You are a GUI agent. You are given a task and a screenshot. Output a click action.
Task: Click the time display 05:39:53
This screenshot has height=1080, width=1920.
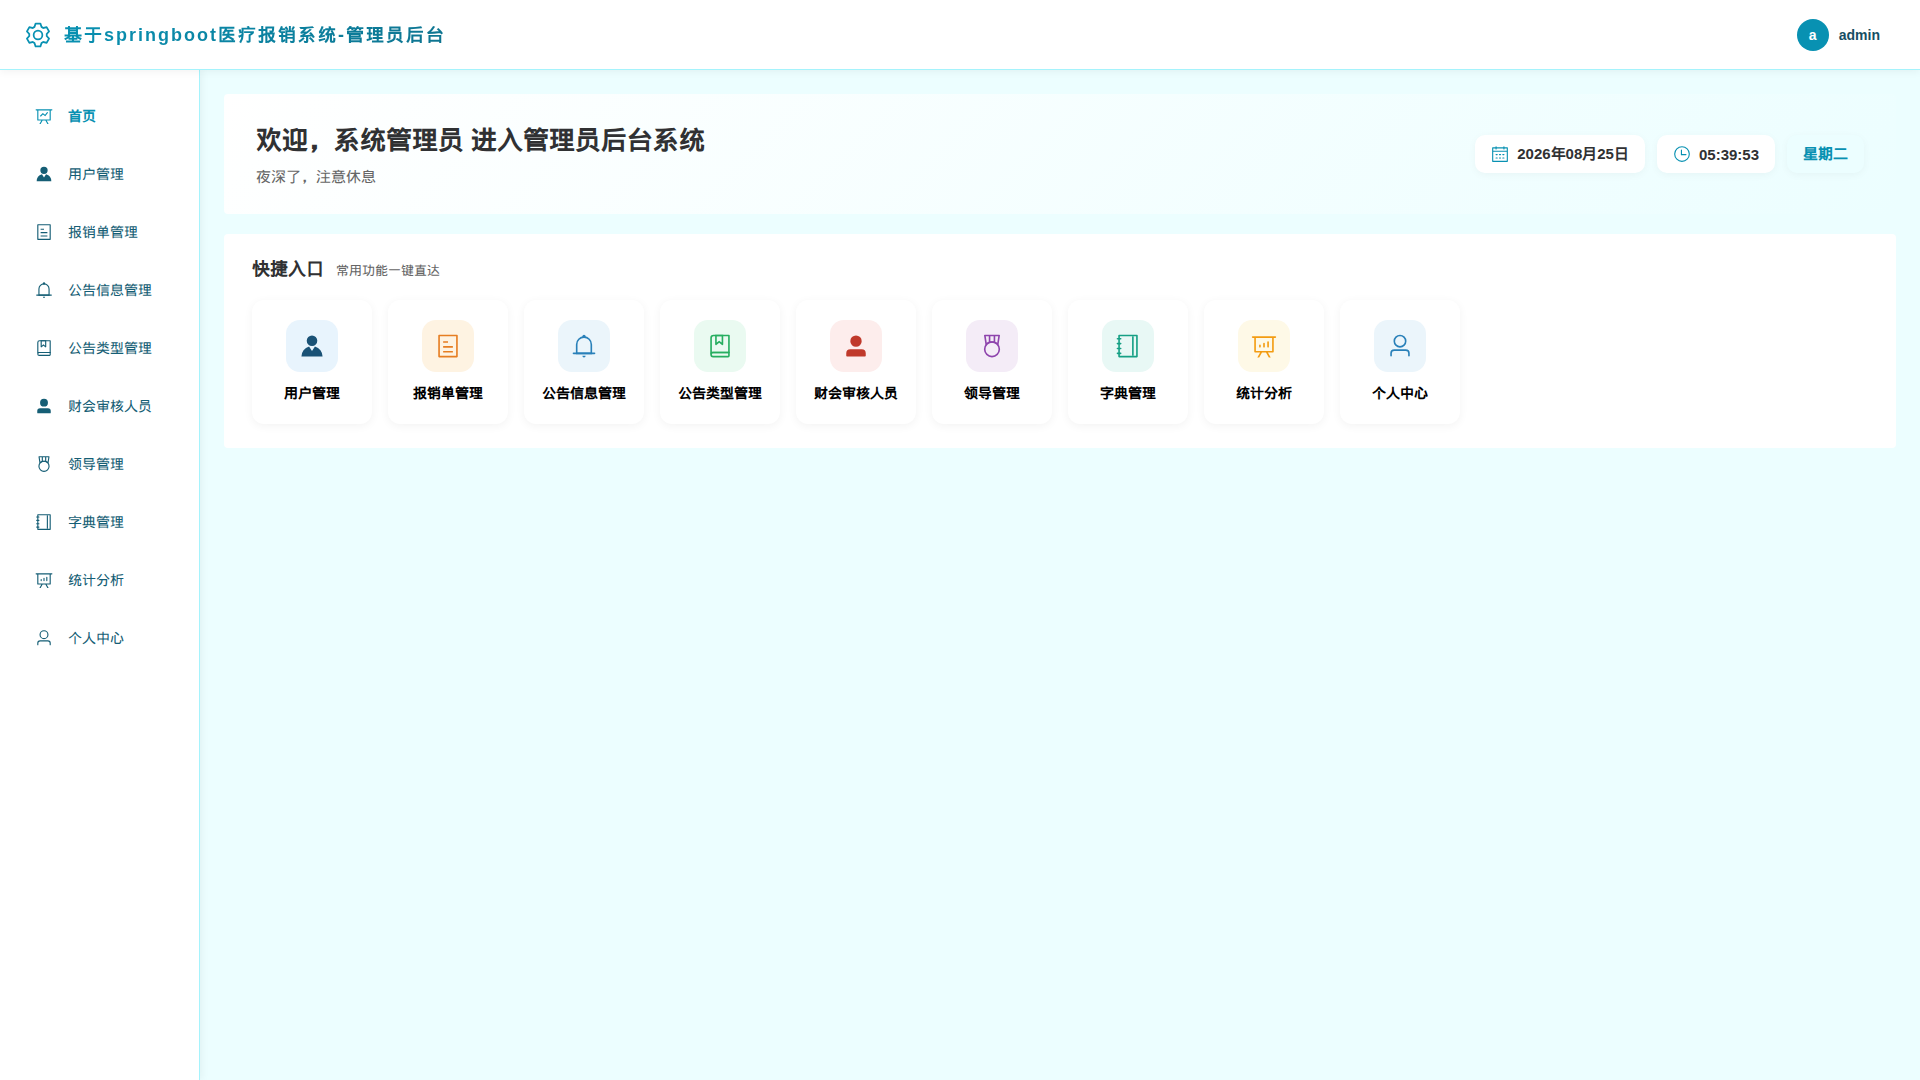[1728, 154]
